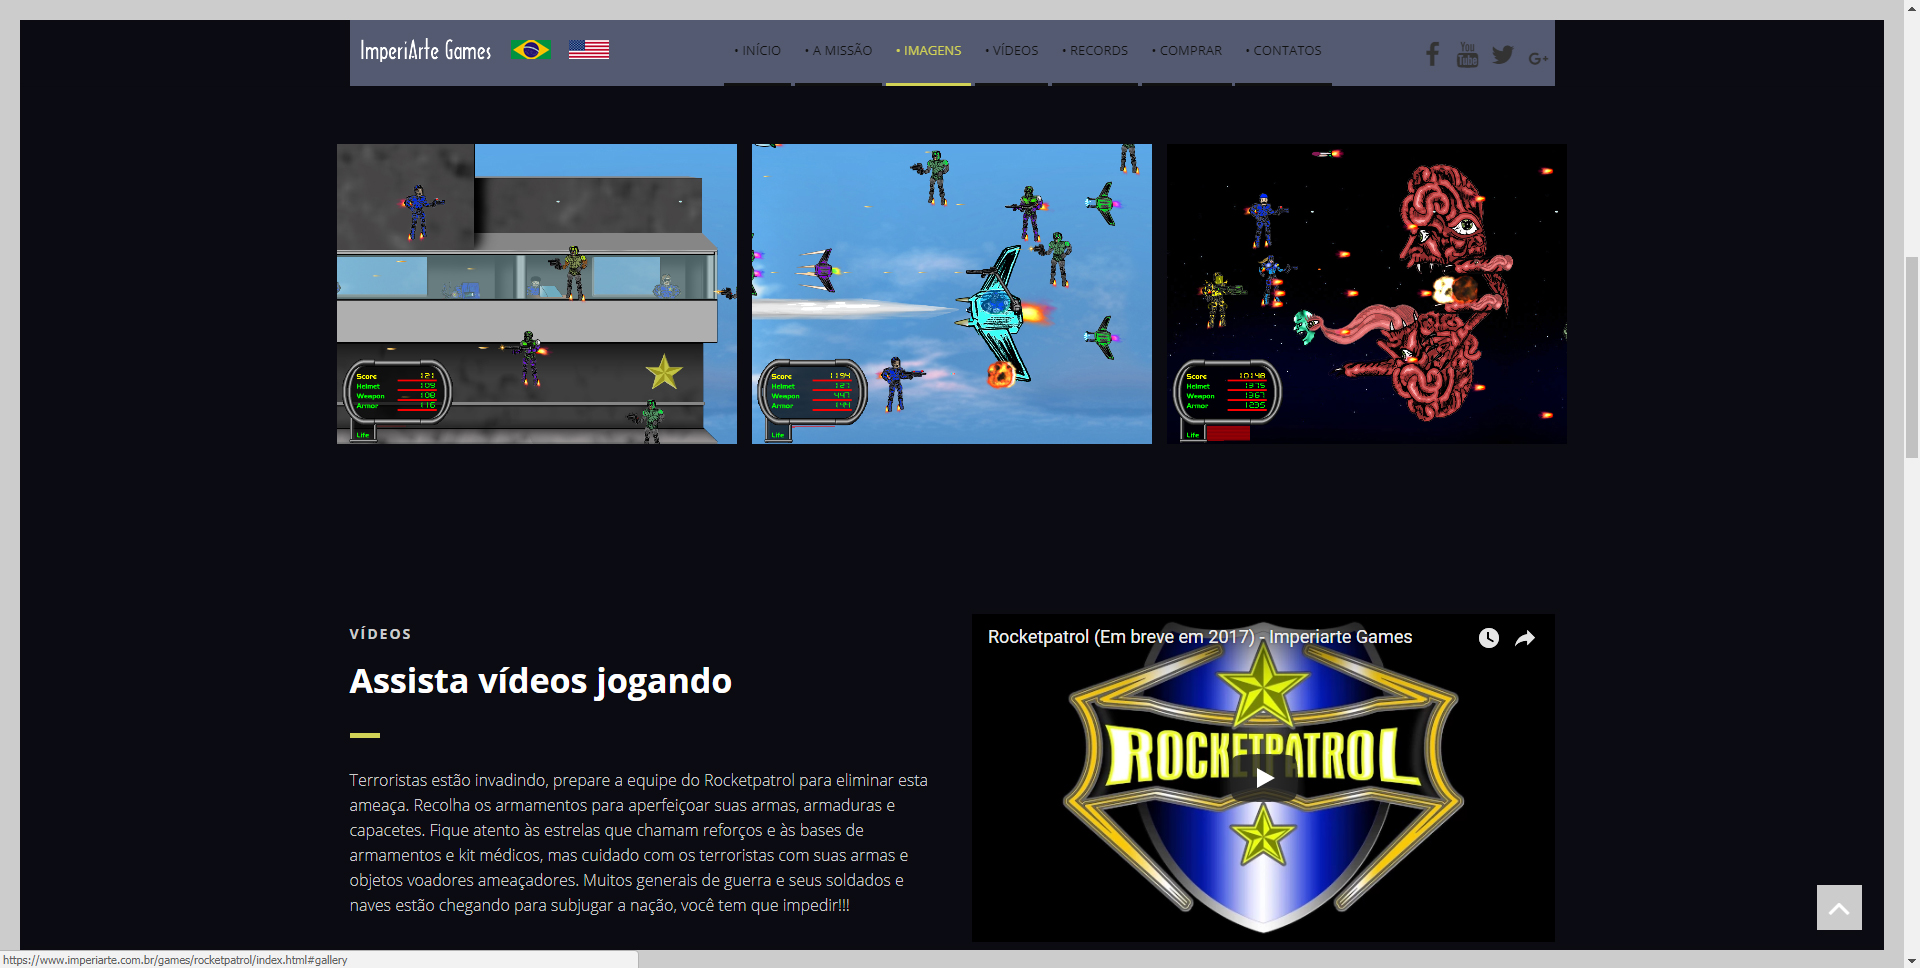Switch site language to Brazilian Portuguese flag
Image resolution: width=1920 pixels, height=968 pixels.
pos(531,50)
